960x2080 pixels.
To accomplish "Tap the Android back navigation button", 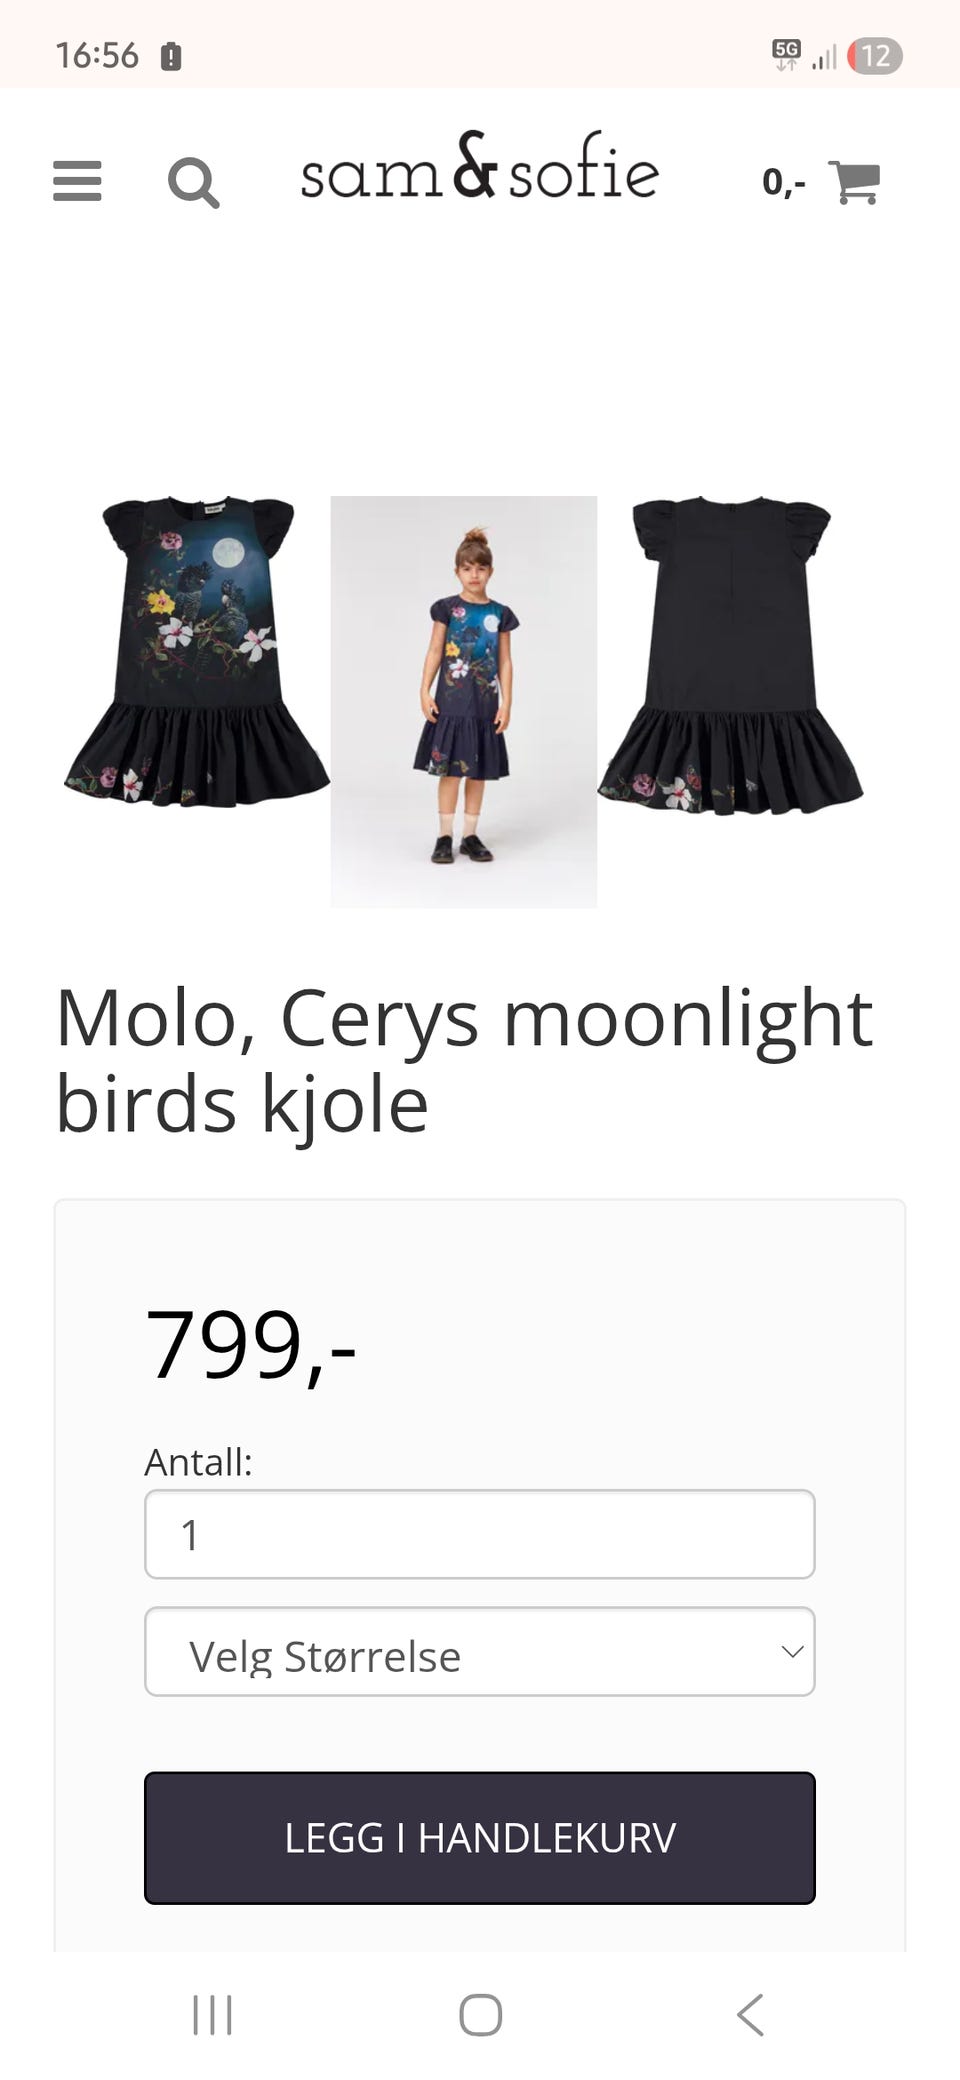I will [x=750, y=2015].
